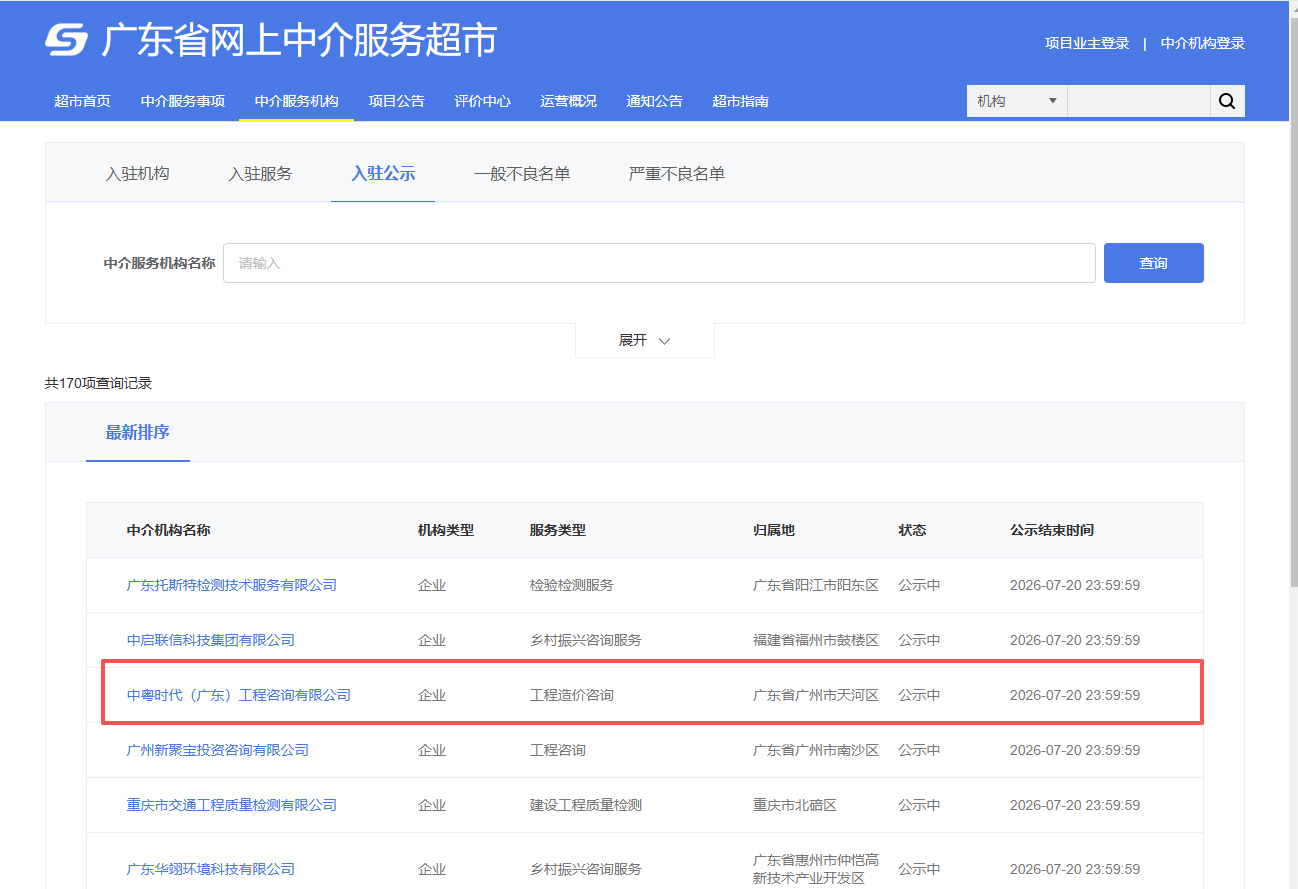1298x889 pixels.
Task: Open 通知公告 navigation item
Action: [x=654, y=101]
